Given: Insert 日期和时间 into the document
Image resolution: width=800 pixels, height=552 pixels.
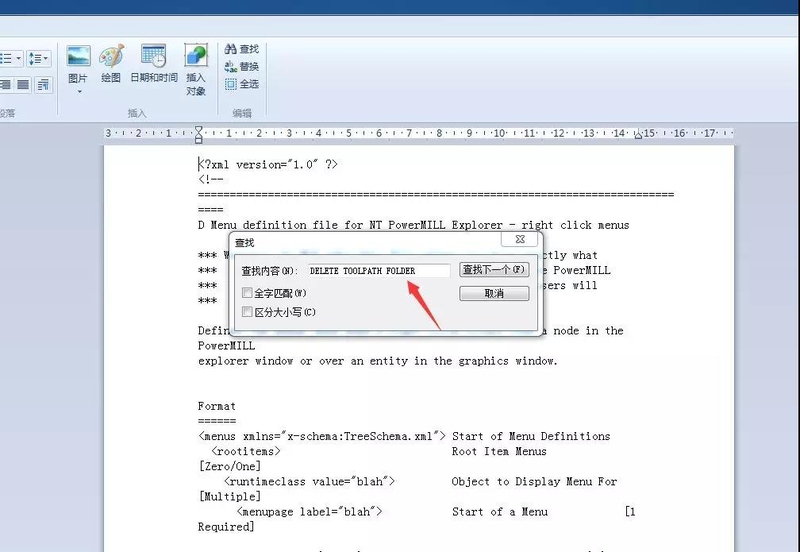Looking at the screenshot, I should 154,63.
